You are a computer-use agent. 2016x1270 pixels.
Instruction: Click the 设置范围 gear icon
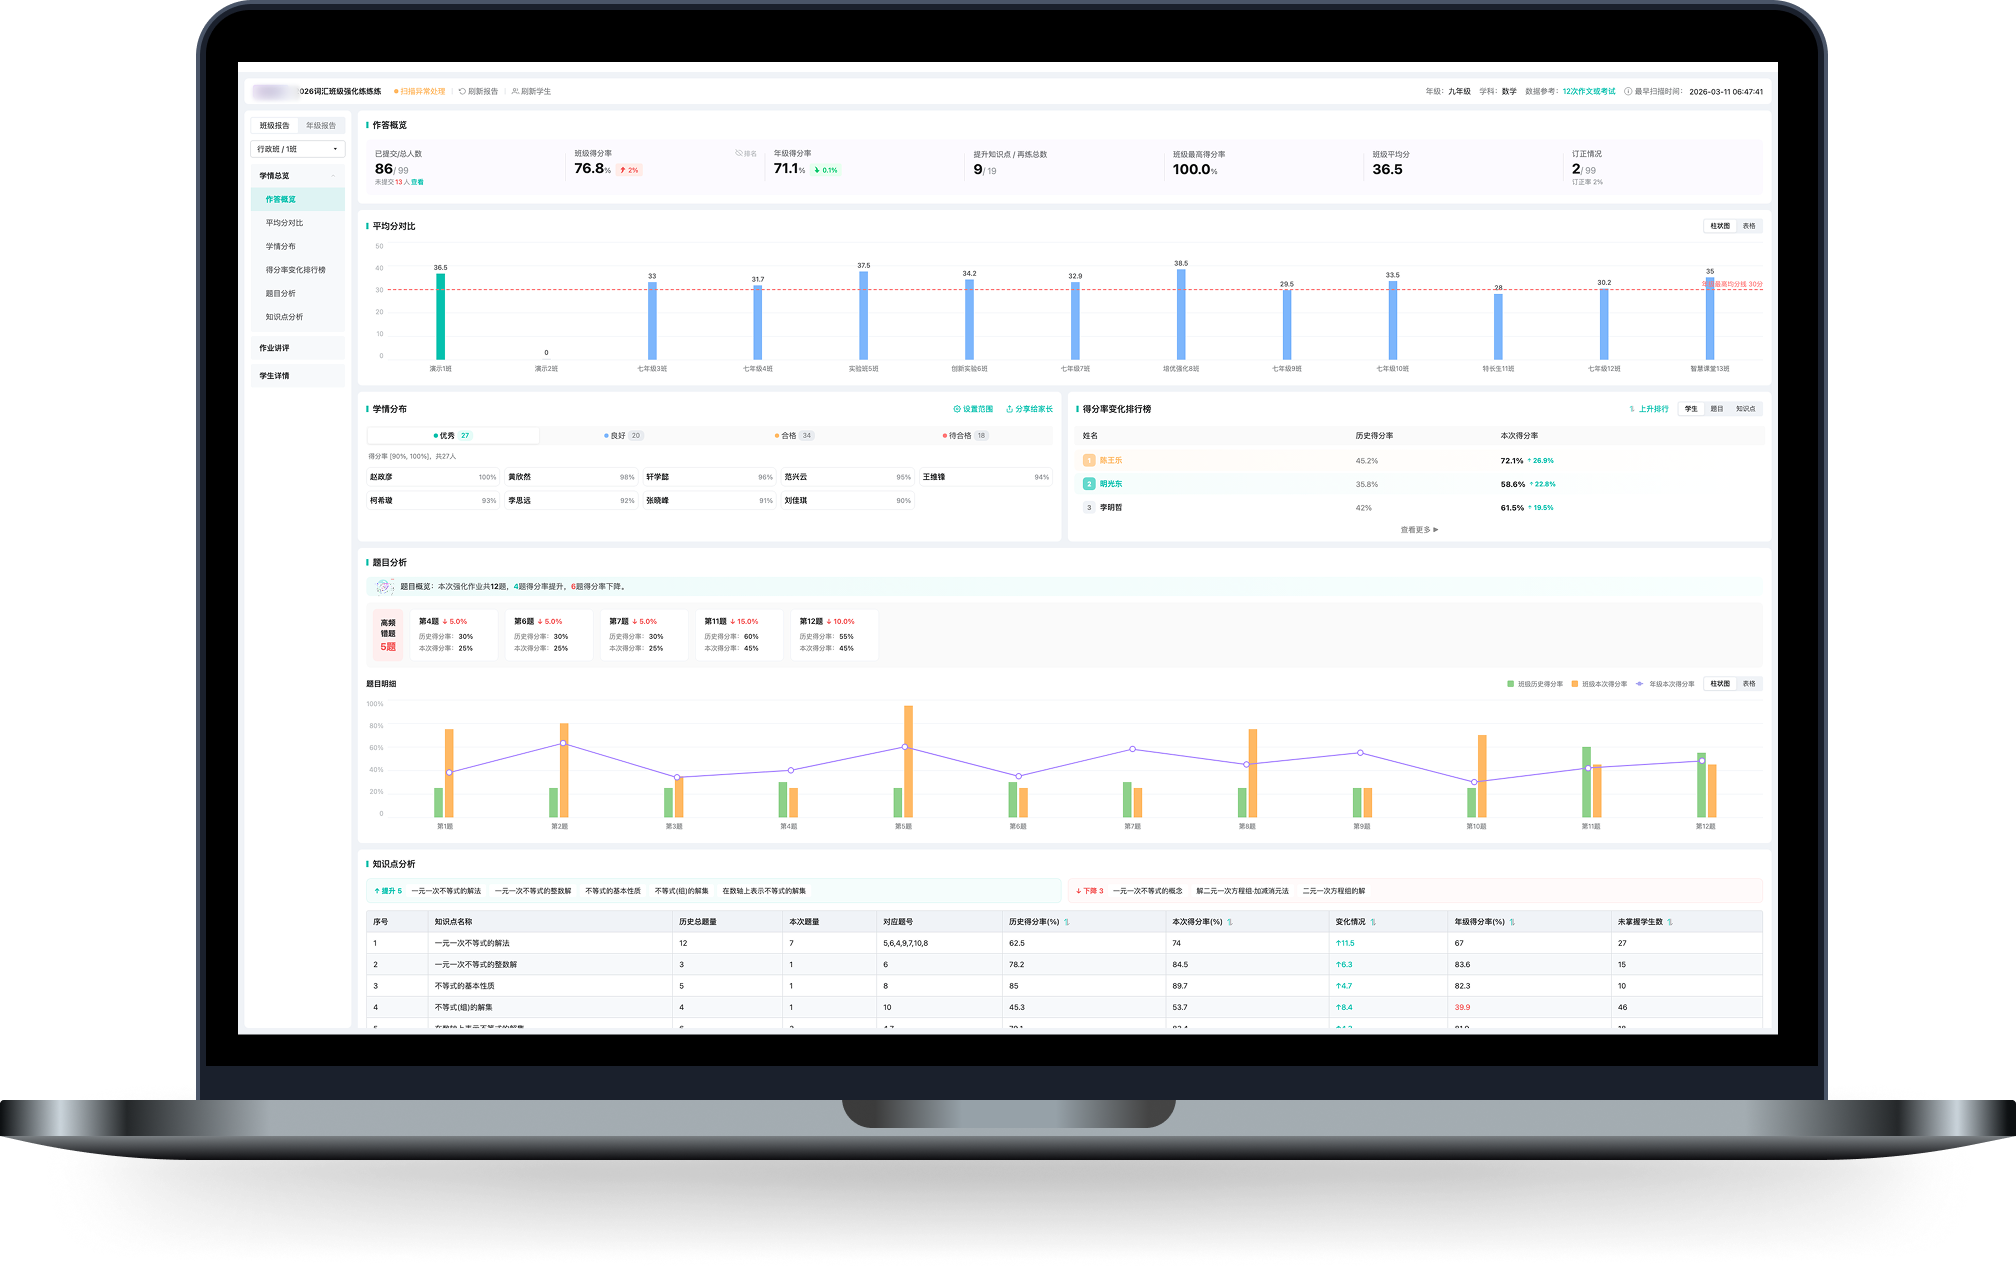[x=957, y=409]
